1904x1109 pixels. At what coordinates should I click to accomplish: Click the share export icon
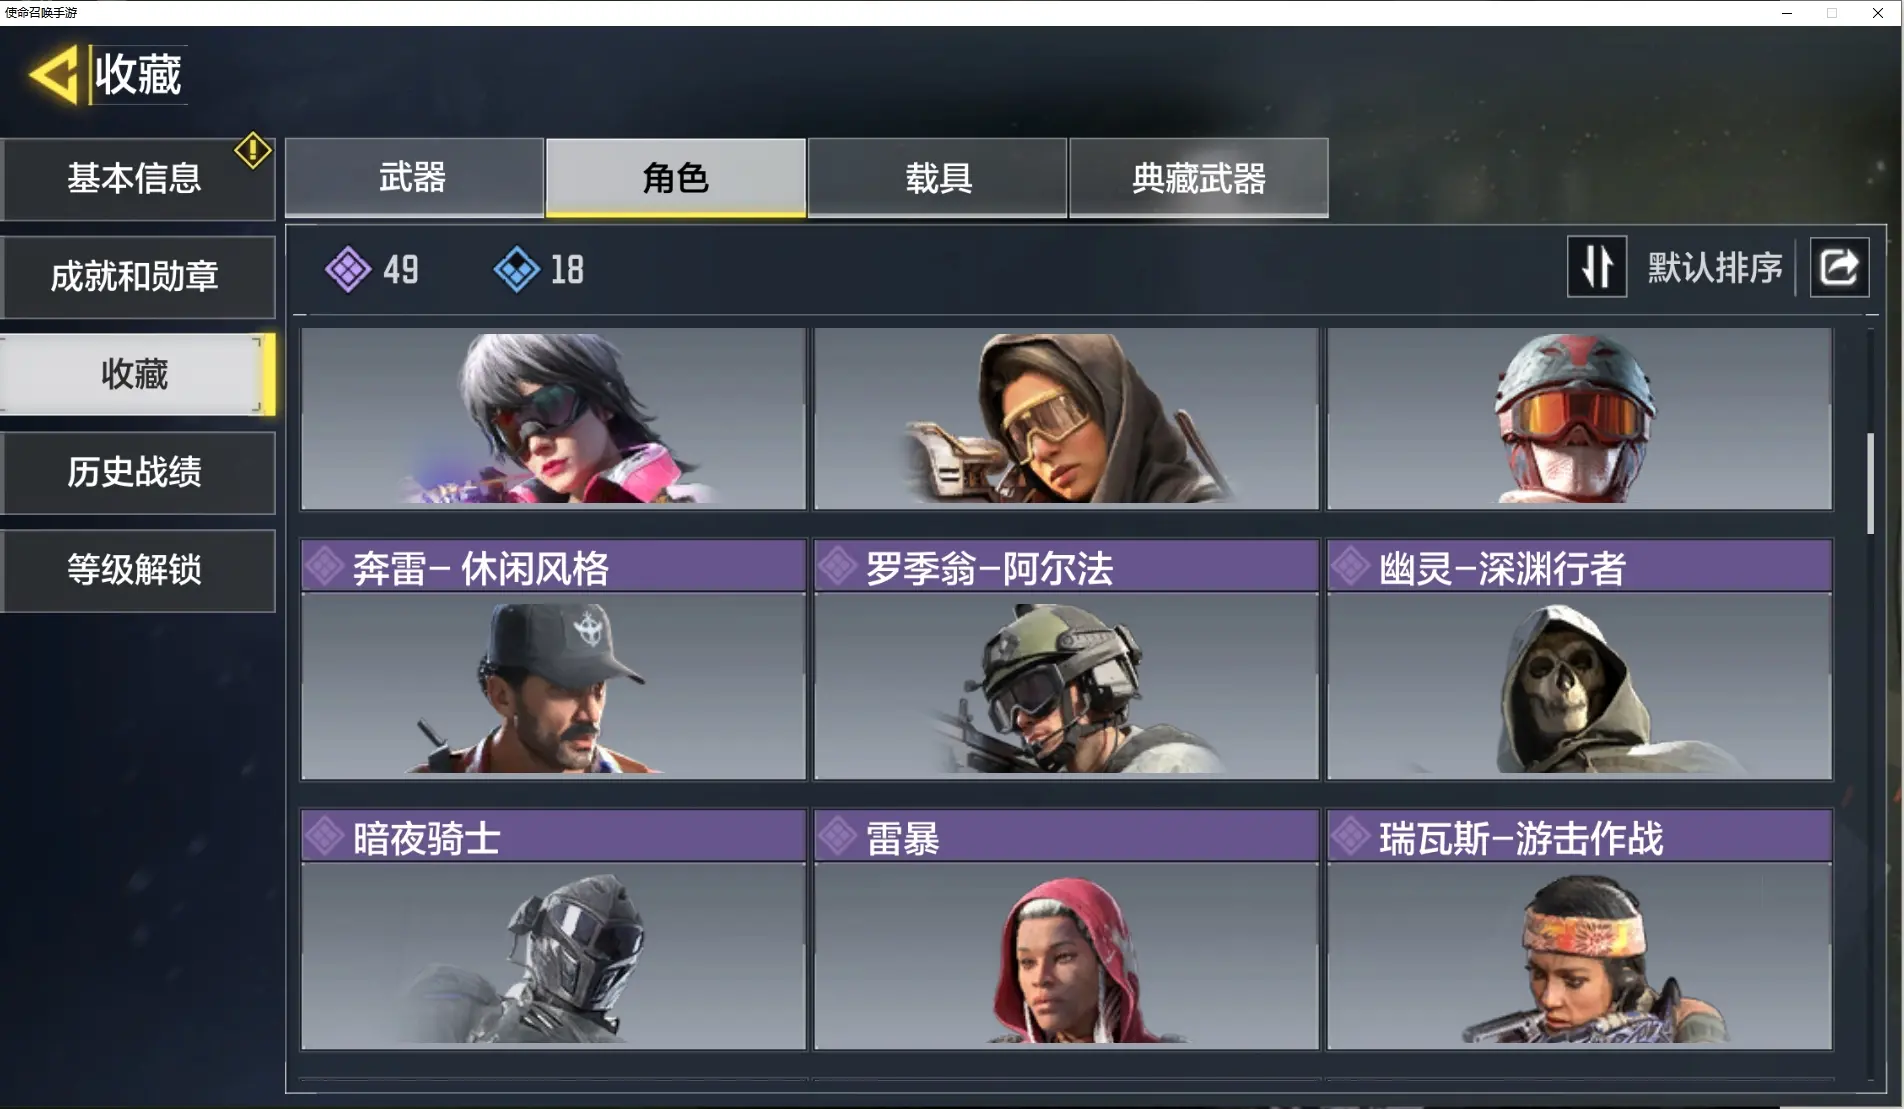coord(1839,267)
